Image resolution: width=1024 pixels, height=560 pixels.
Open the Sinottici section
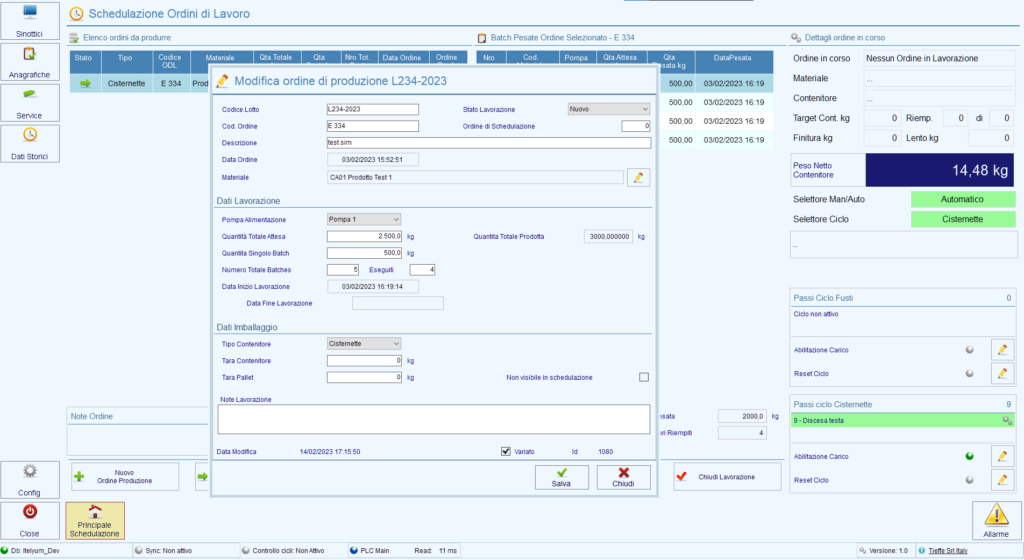(x=29, y=21)
